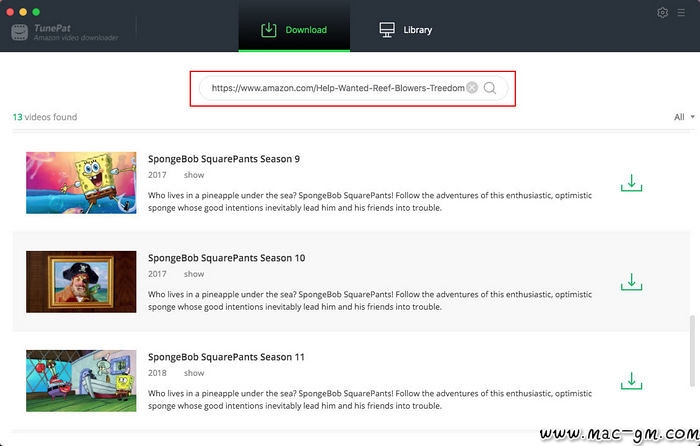700x446 pixels.
Task: Clear the URL with the X icon
Action: (x=472, y=88)
